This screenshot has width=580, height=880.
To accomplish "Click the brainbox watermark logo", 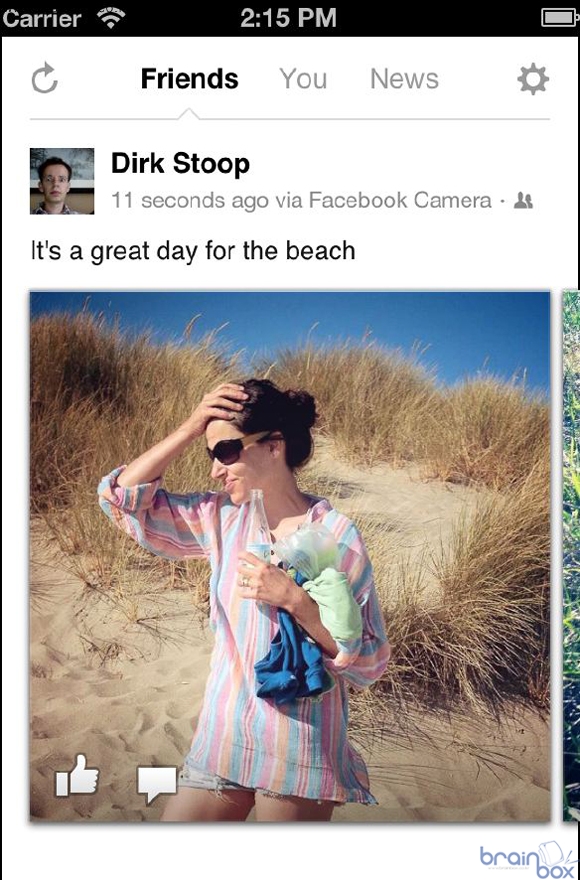I will pos(528,859).
